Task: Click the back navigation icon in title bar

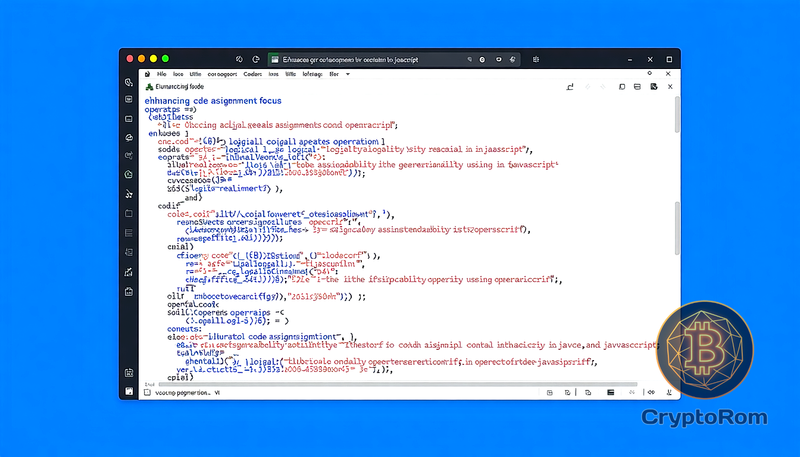Action: click(x=239, y=59)
